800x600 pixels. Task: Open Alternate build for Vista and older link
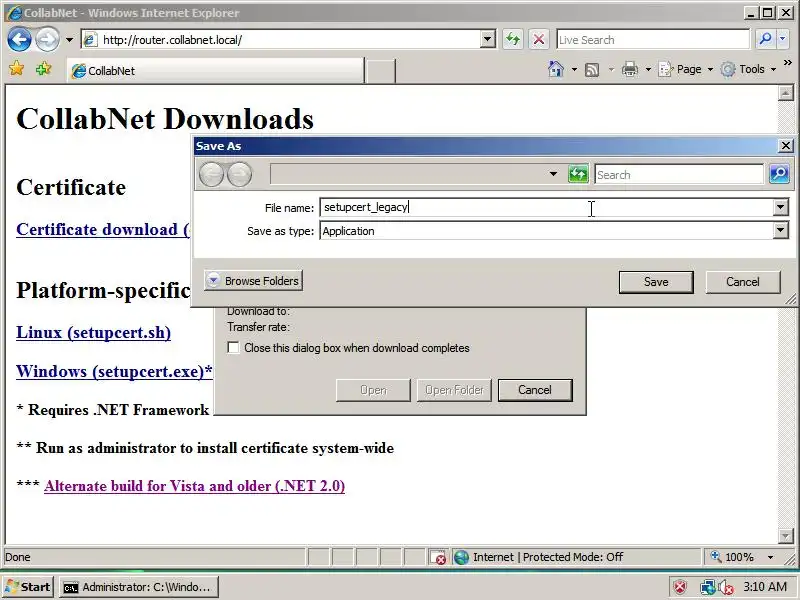pyautogui.click(x=194, y=486)
